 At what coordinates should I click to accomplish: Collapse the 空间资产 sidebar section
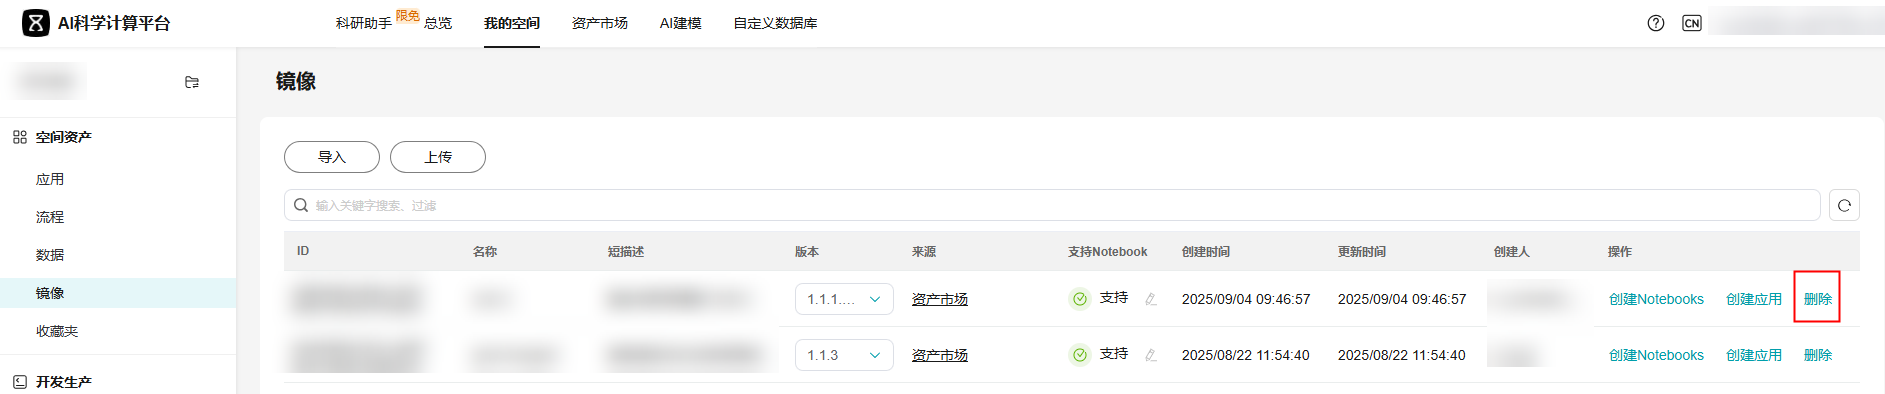tap(64, 137)
